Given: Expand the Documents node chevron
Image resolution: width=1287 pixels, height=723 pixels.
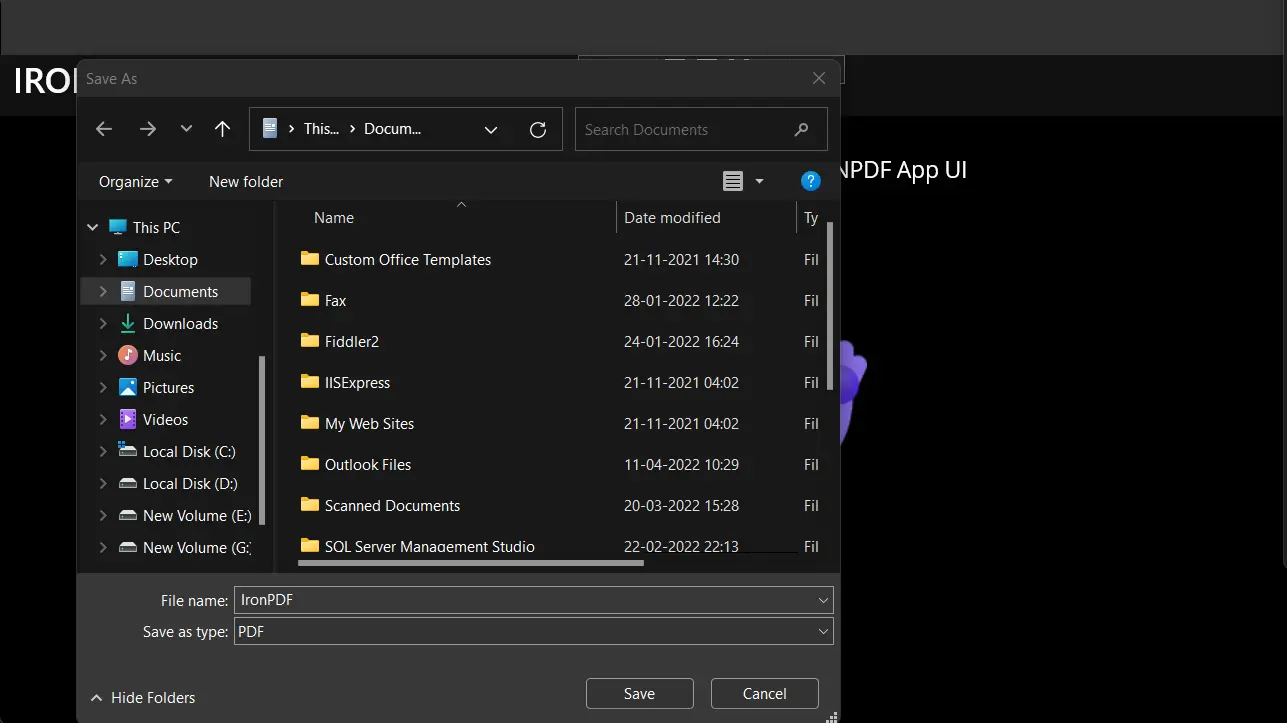Looking at the screenshot, I should (x=103, y=291).
